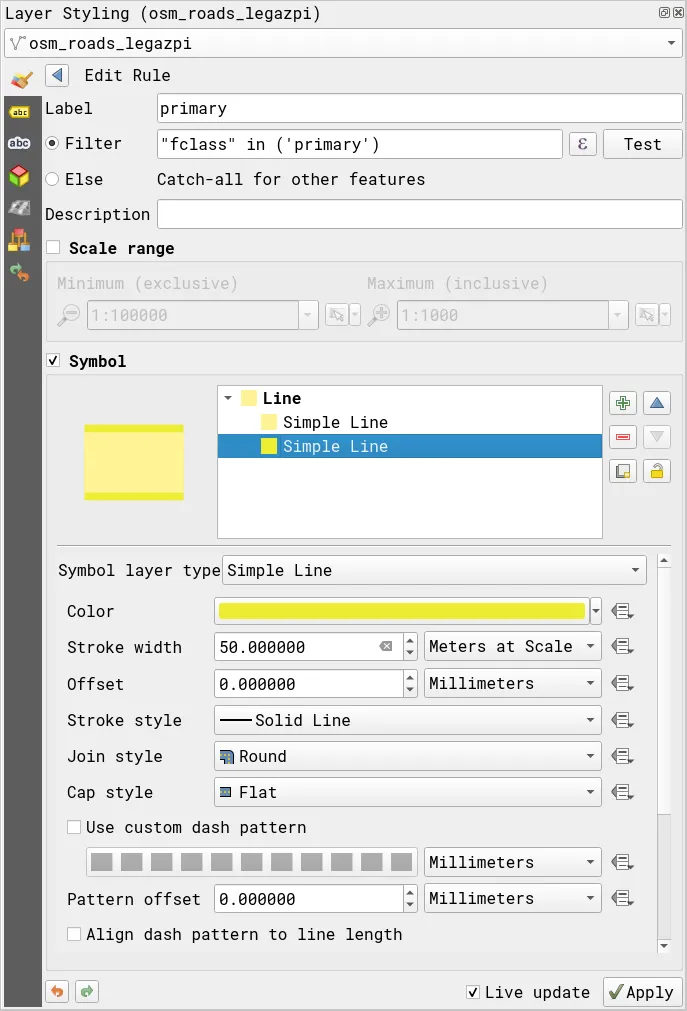Select the Else radio button
The image size is (687, 1011).
click(53, 179)
